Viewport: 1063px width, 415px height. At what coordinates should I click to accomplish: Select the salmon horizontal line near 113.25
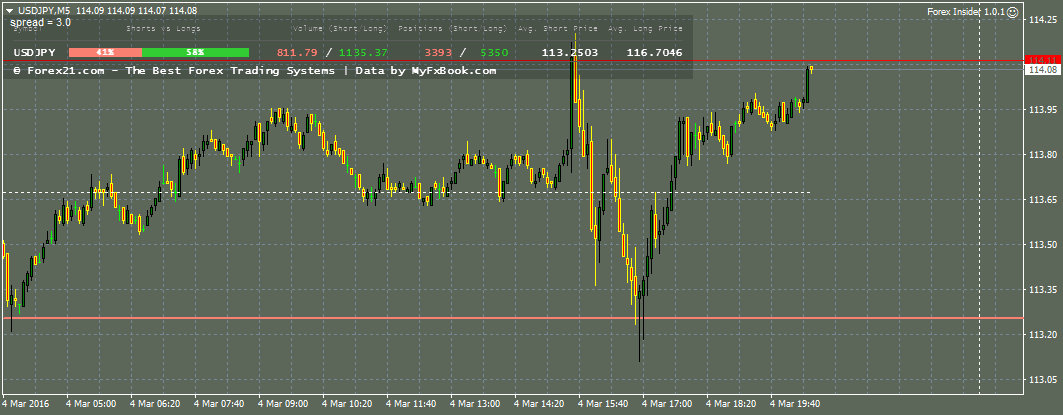pyautogui.click(x=513, y=317)
